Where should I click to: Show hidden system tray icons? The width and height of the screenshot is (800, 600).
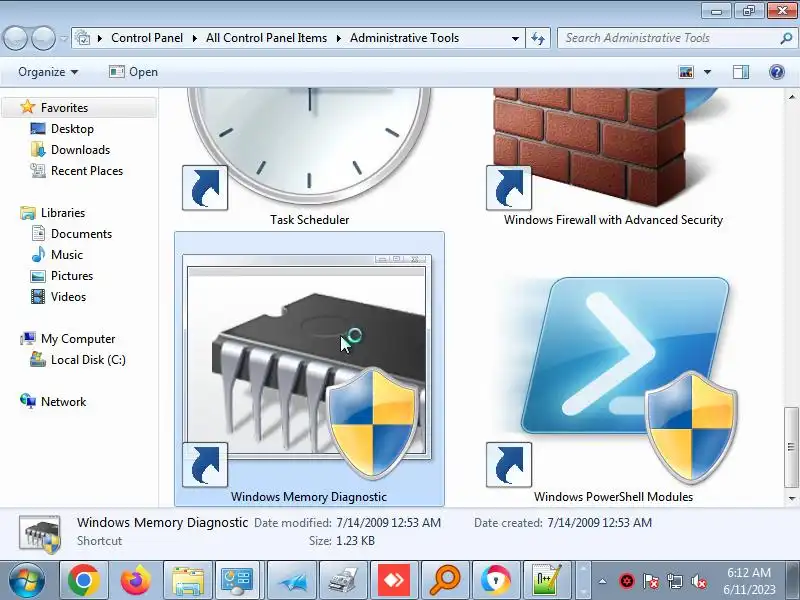click(603, 581)
